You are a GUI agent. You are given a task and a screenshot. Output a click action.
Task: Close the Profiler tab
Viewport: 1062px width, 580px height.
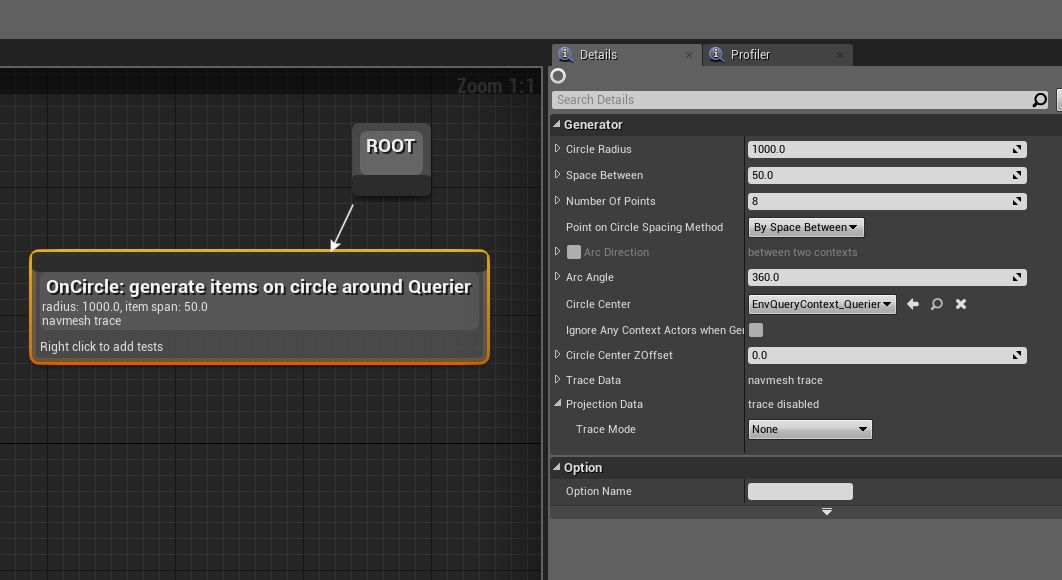click(840, 55)
